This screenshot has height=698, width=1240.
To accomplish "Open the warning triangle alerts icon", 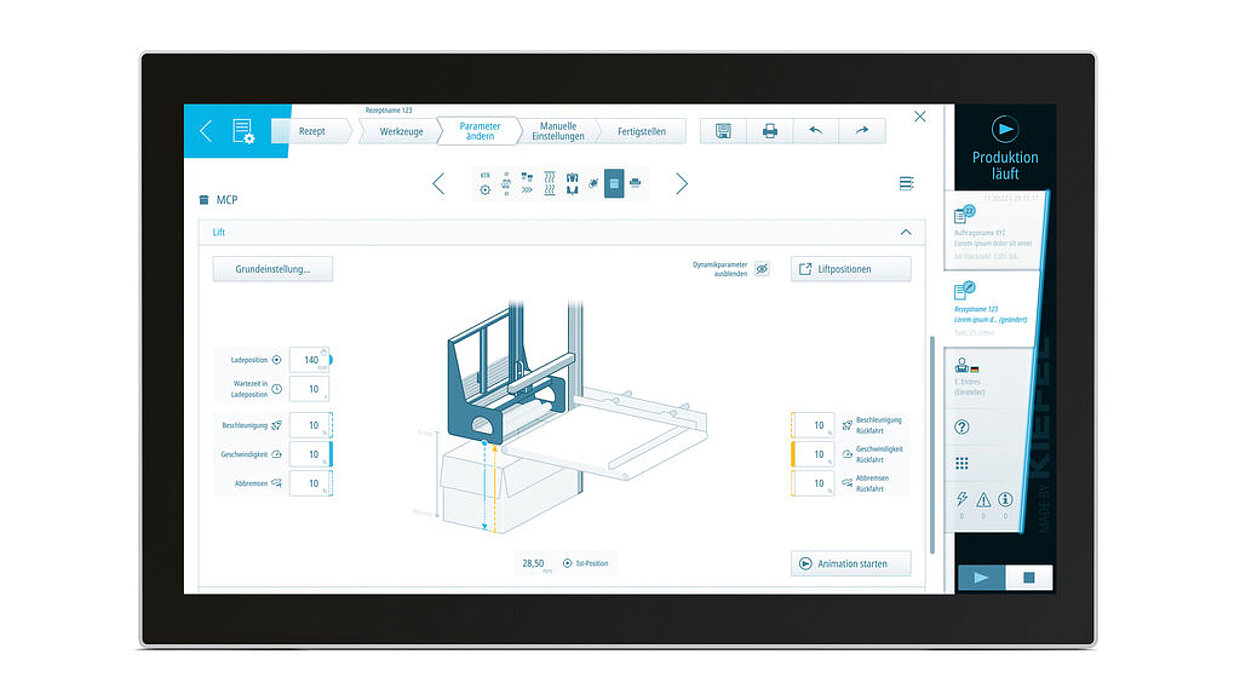I will [x=983, y=500].
